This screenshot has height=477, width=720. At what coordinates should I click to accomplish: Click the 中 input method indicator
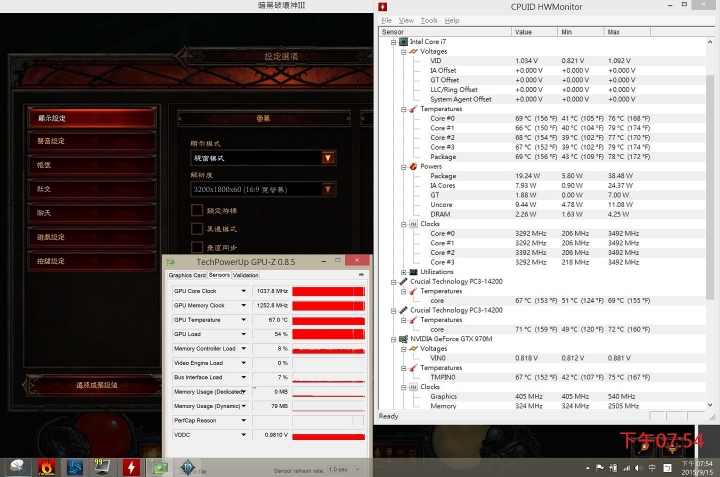652,468
